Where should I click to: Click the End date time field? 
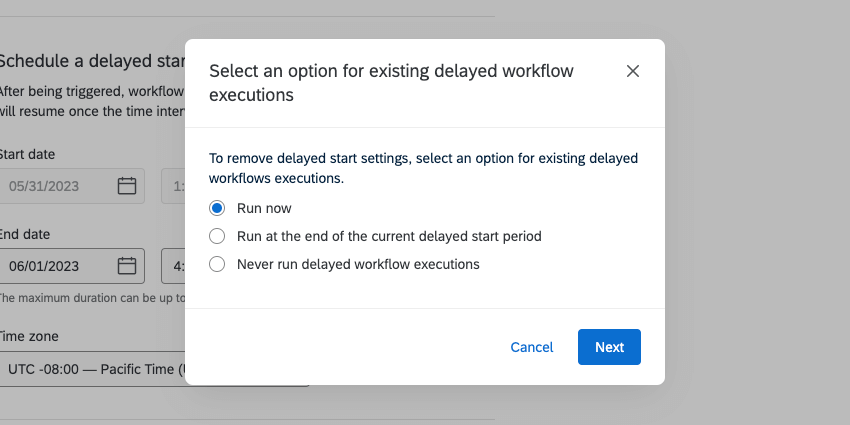(x=173, y=266)
